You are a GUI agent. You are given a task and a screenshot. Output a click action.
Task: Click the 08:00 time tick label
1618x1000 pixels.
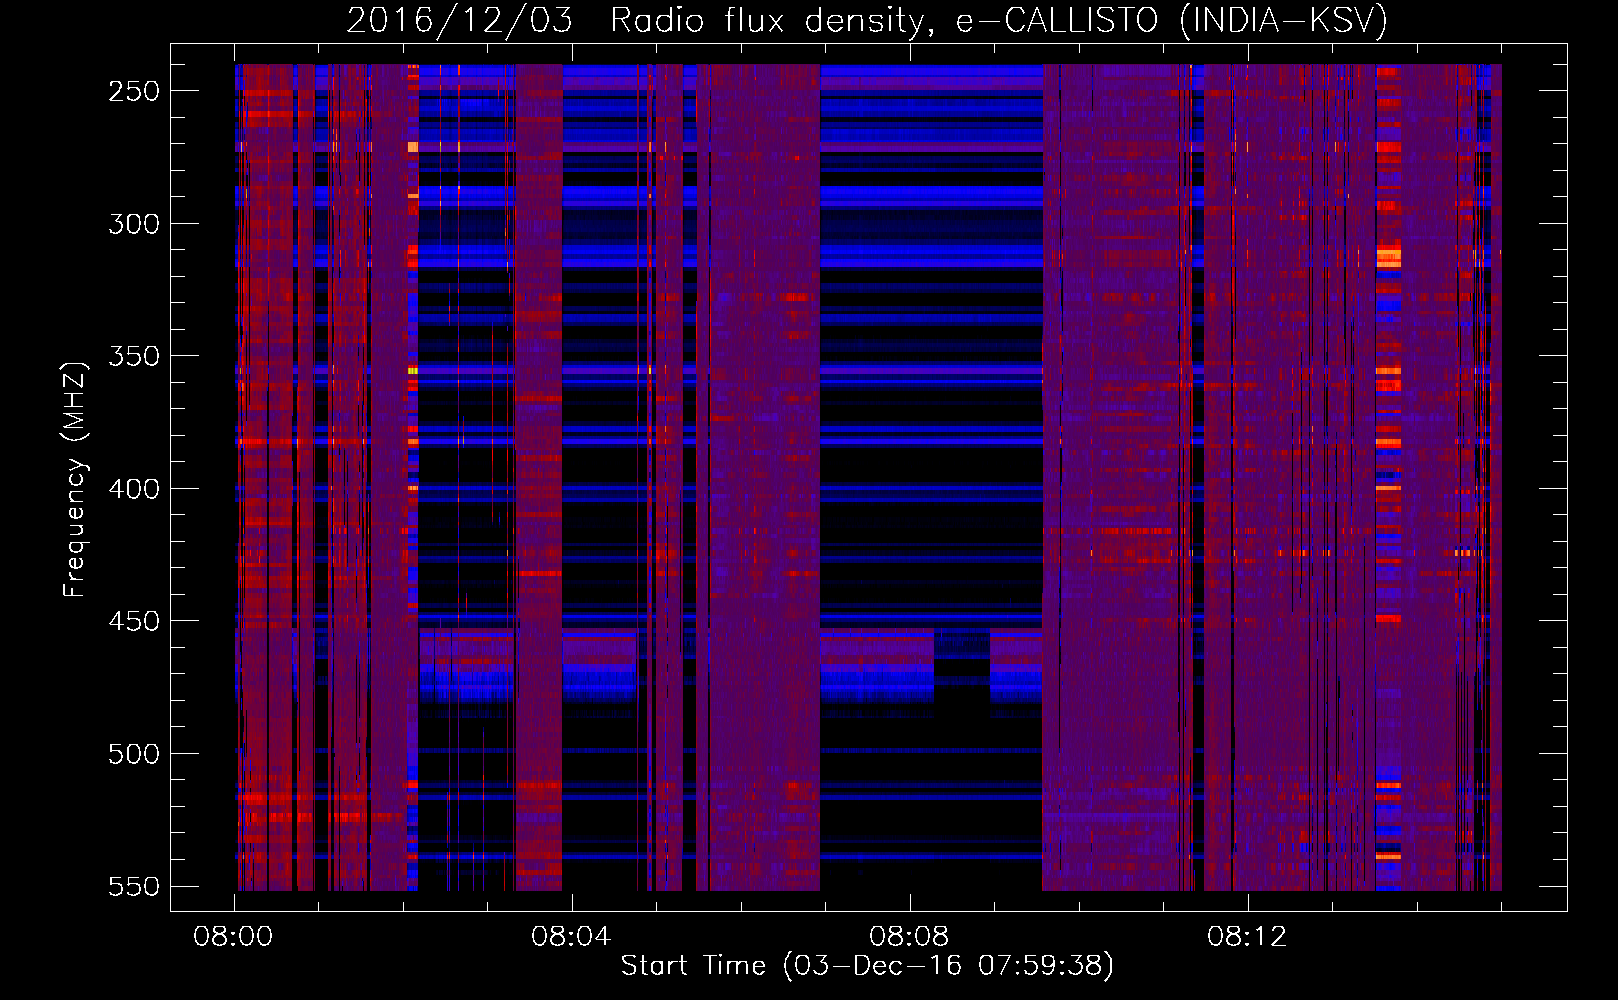233,937
